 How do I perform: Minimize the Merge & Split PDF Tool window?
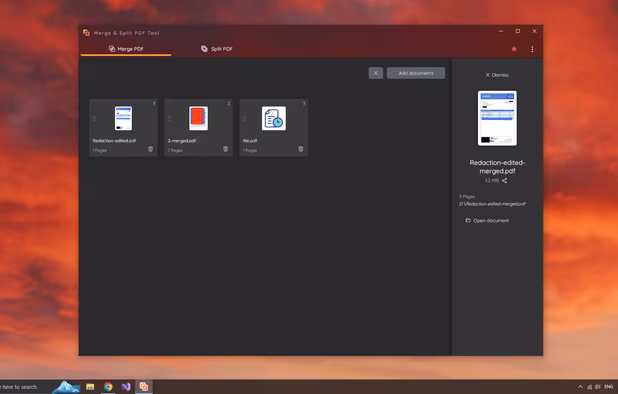[x=501, y=31]
